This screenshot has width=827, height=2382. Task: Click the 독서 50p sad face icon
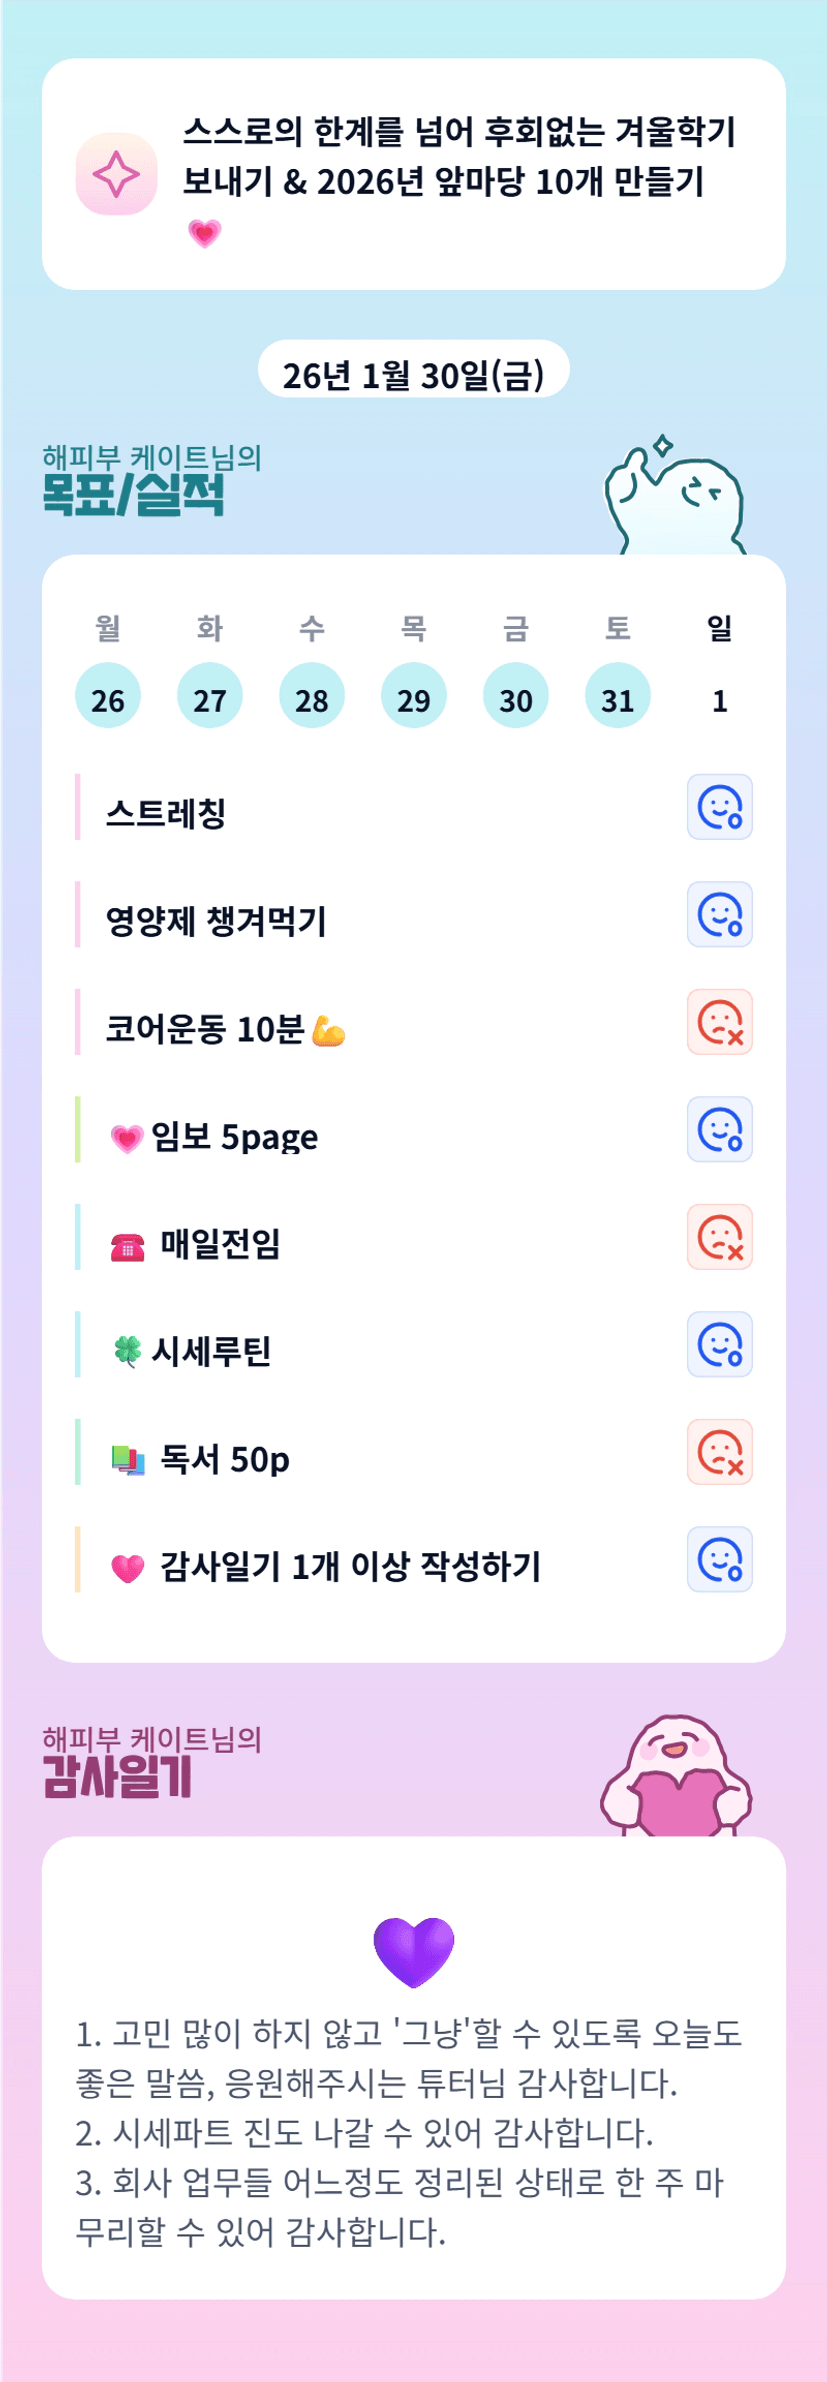click(719, 1452)
